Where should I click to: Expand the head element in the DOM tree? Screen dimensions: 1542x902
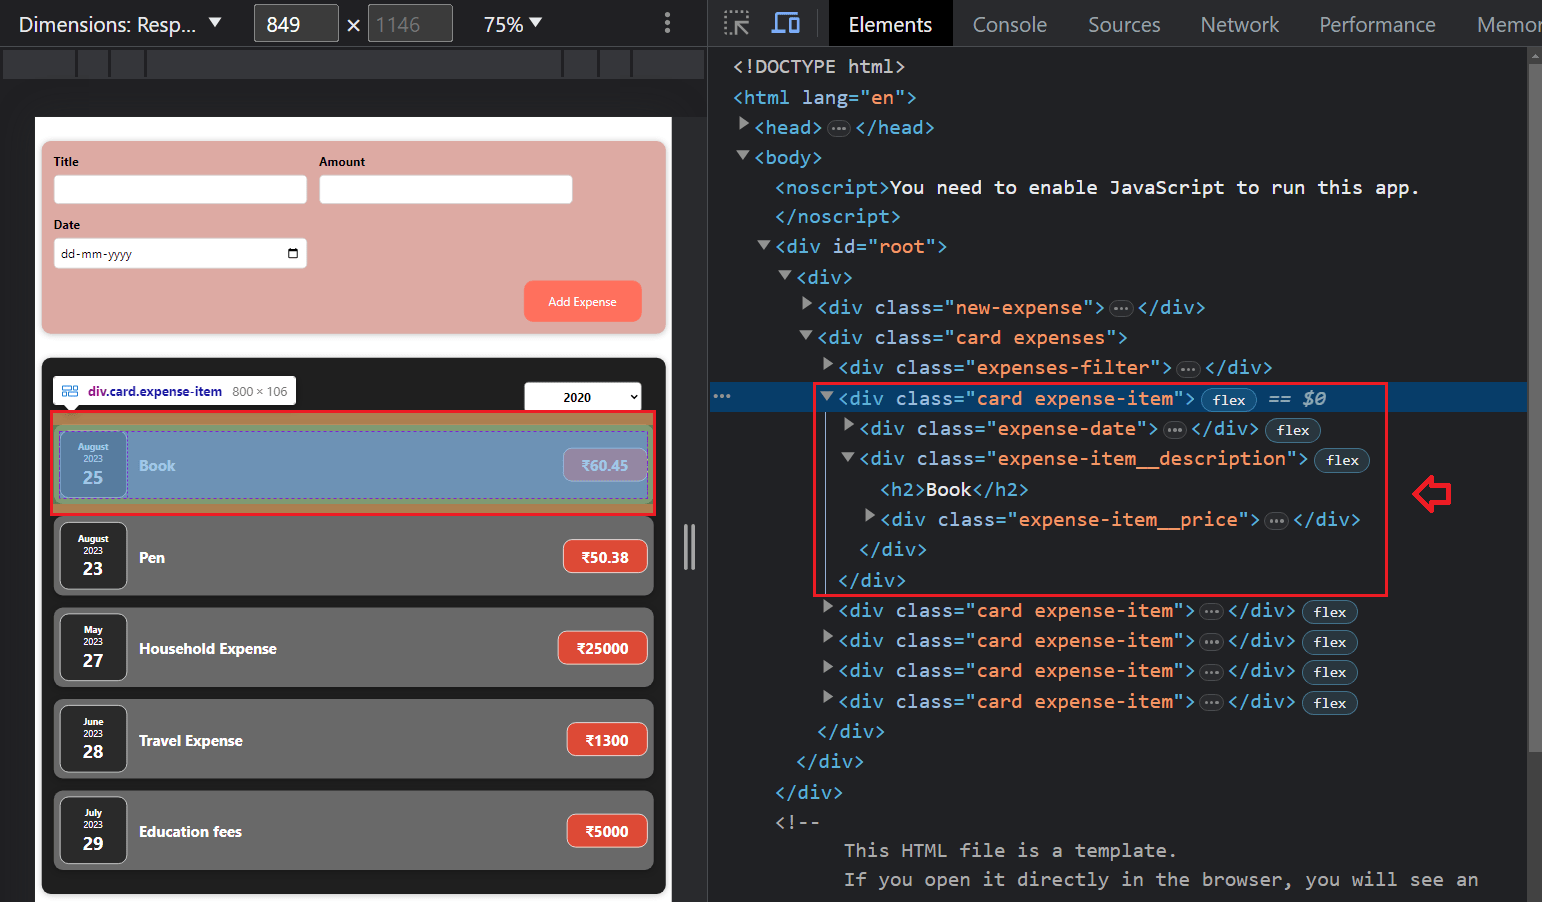(744, 127)
